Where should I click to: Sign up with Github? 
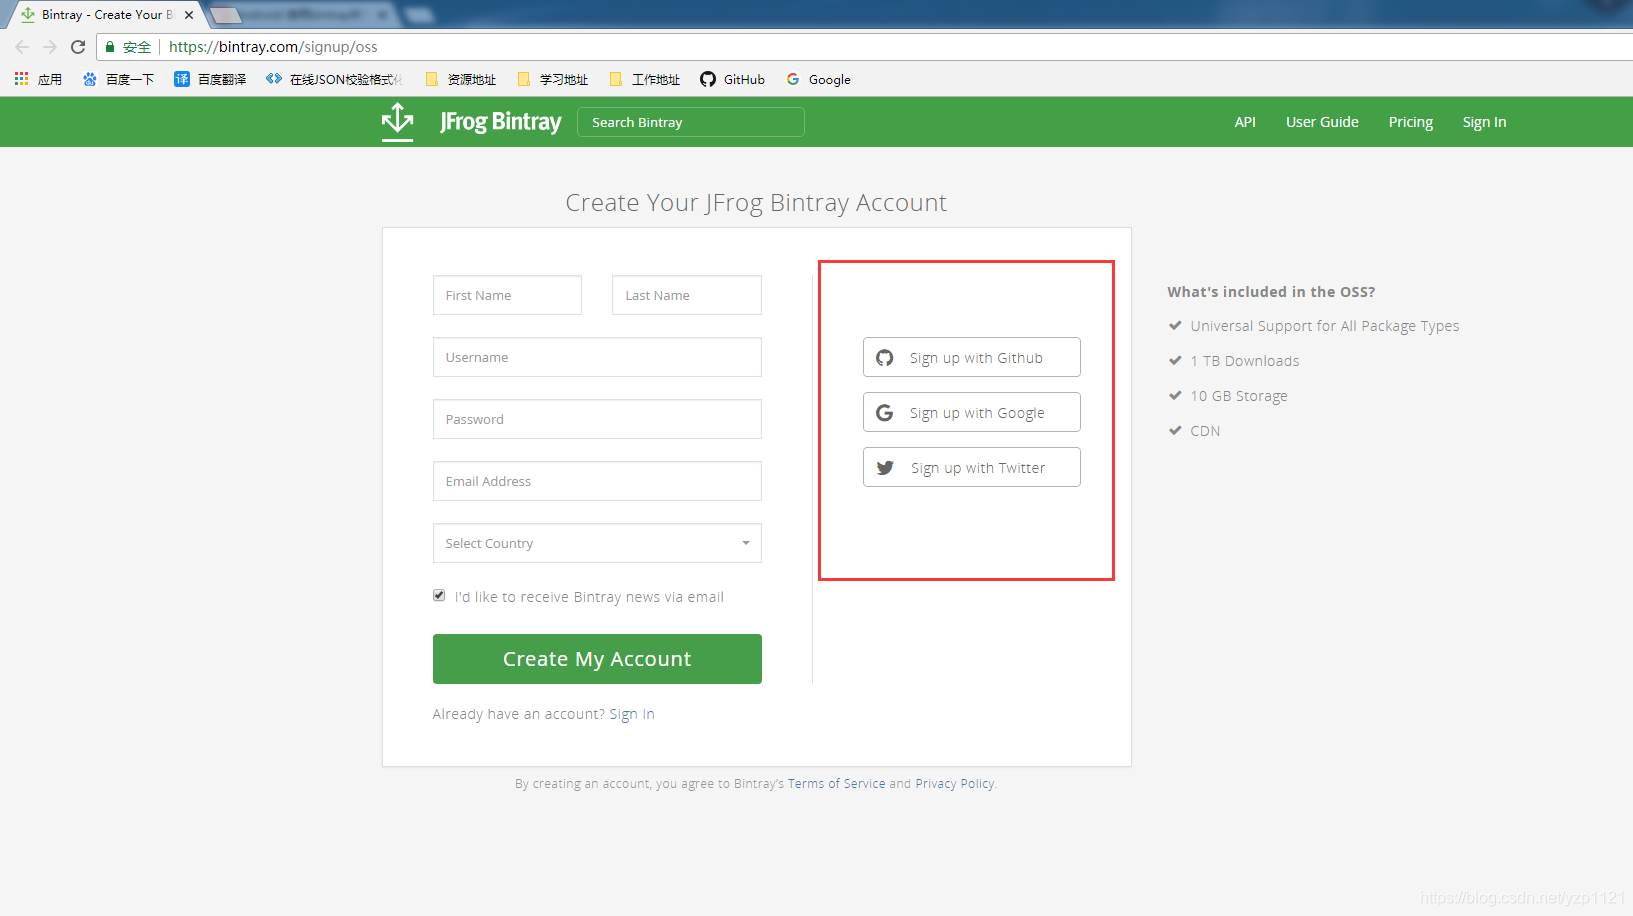point(972,357)
